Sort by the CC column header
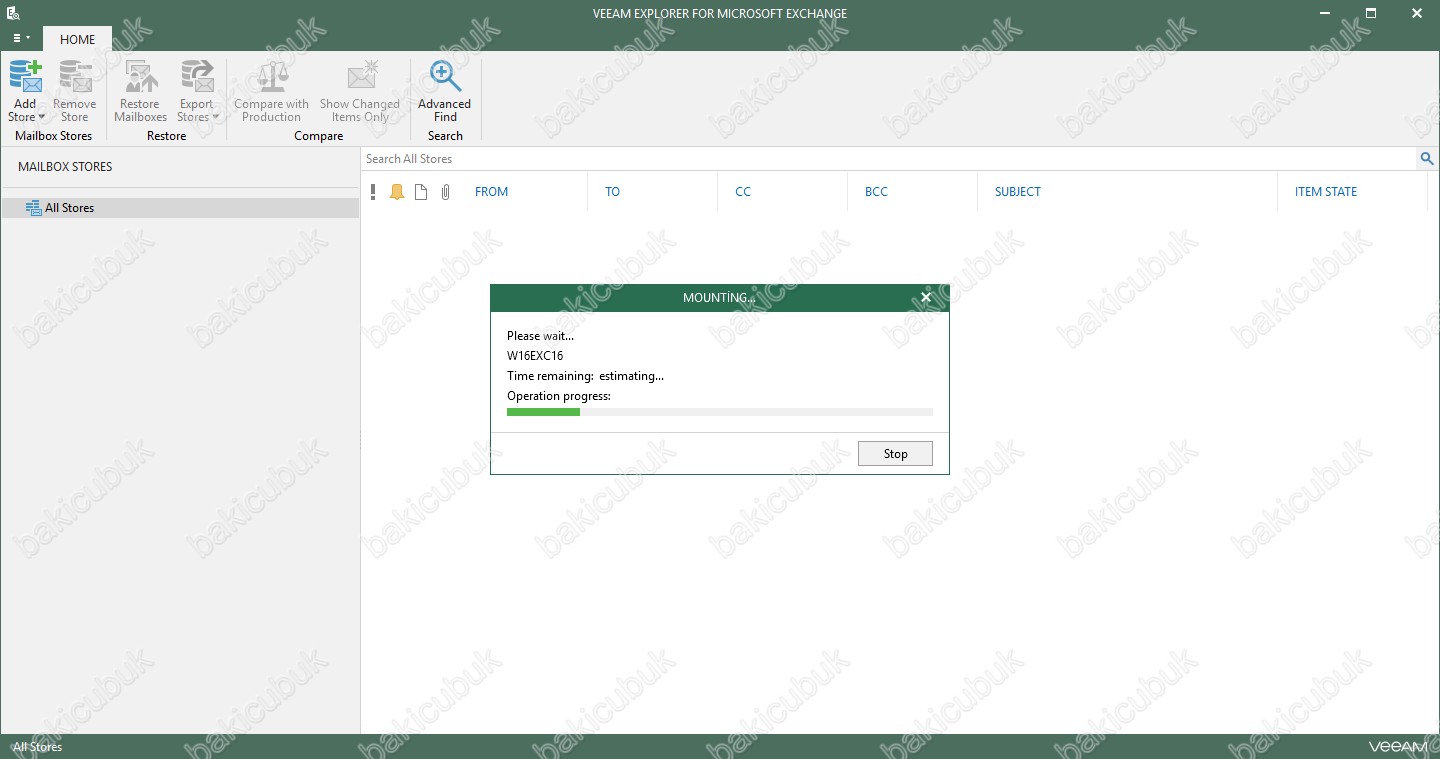The width and height of the screenshot is (1440, 759). click(743, 192)
